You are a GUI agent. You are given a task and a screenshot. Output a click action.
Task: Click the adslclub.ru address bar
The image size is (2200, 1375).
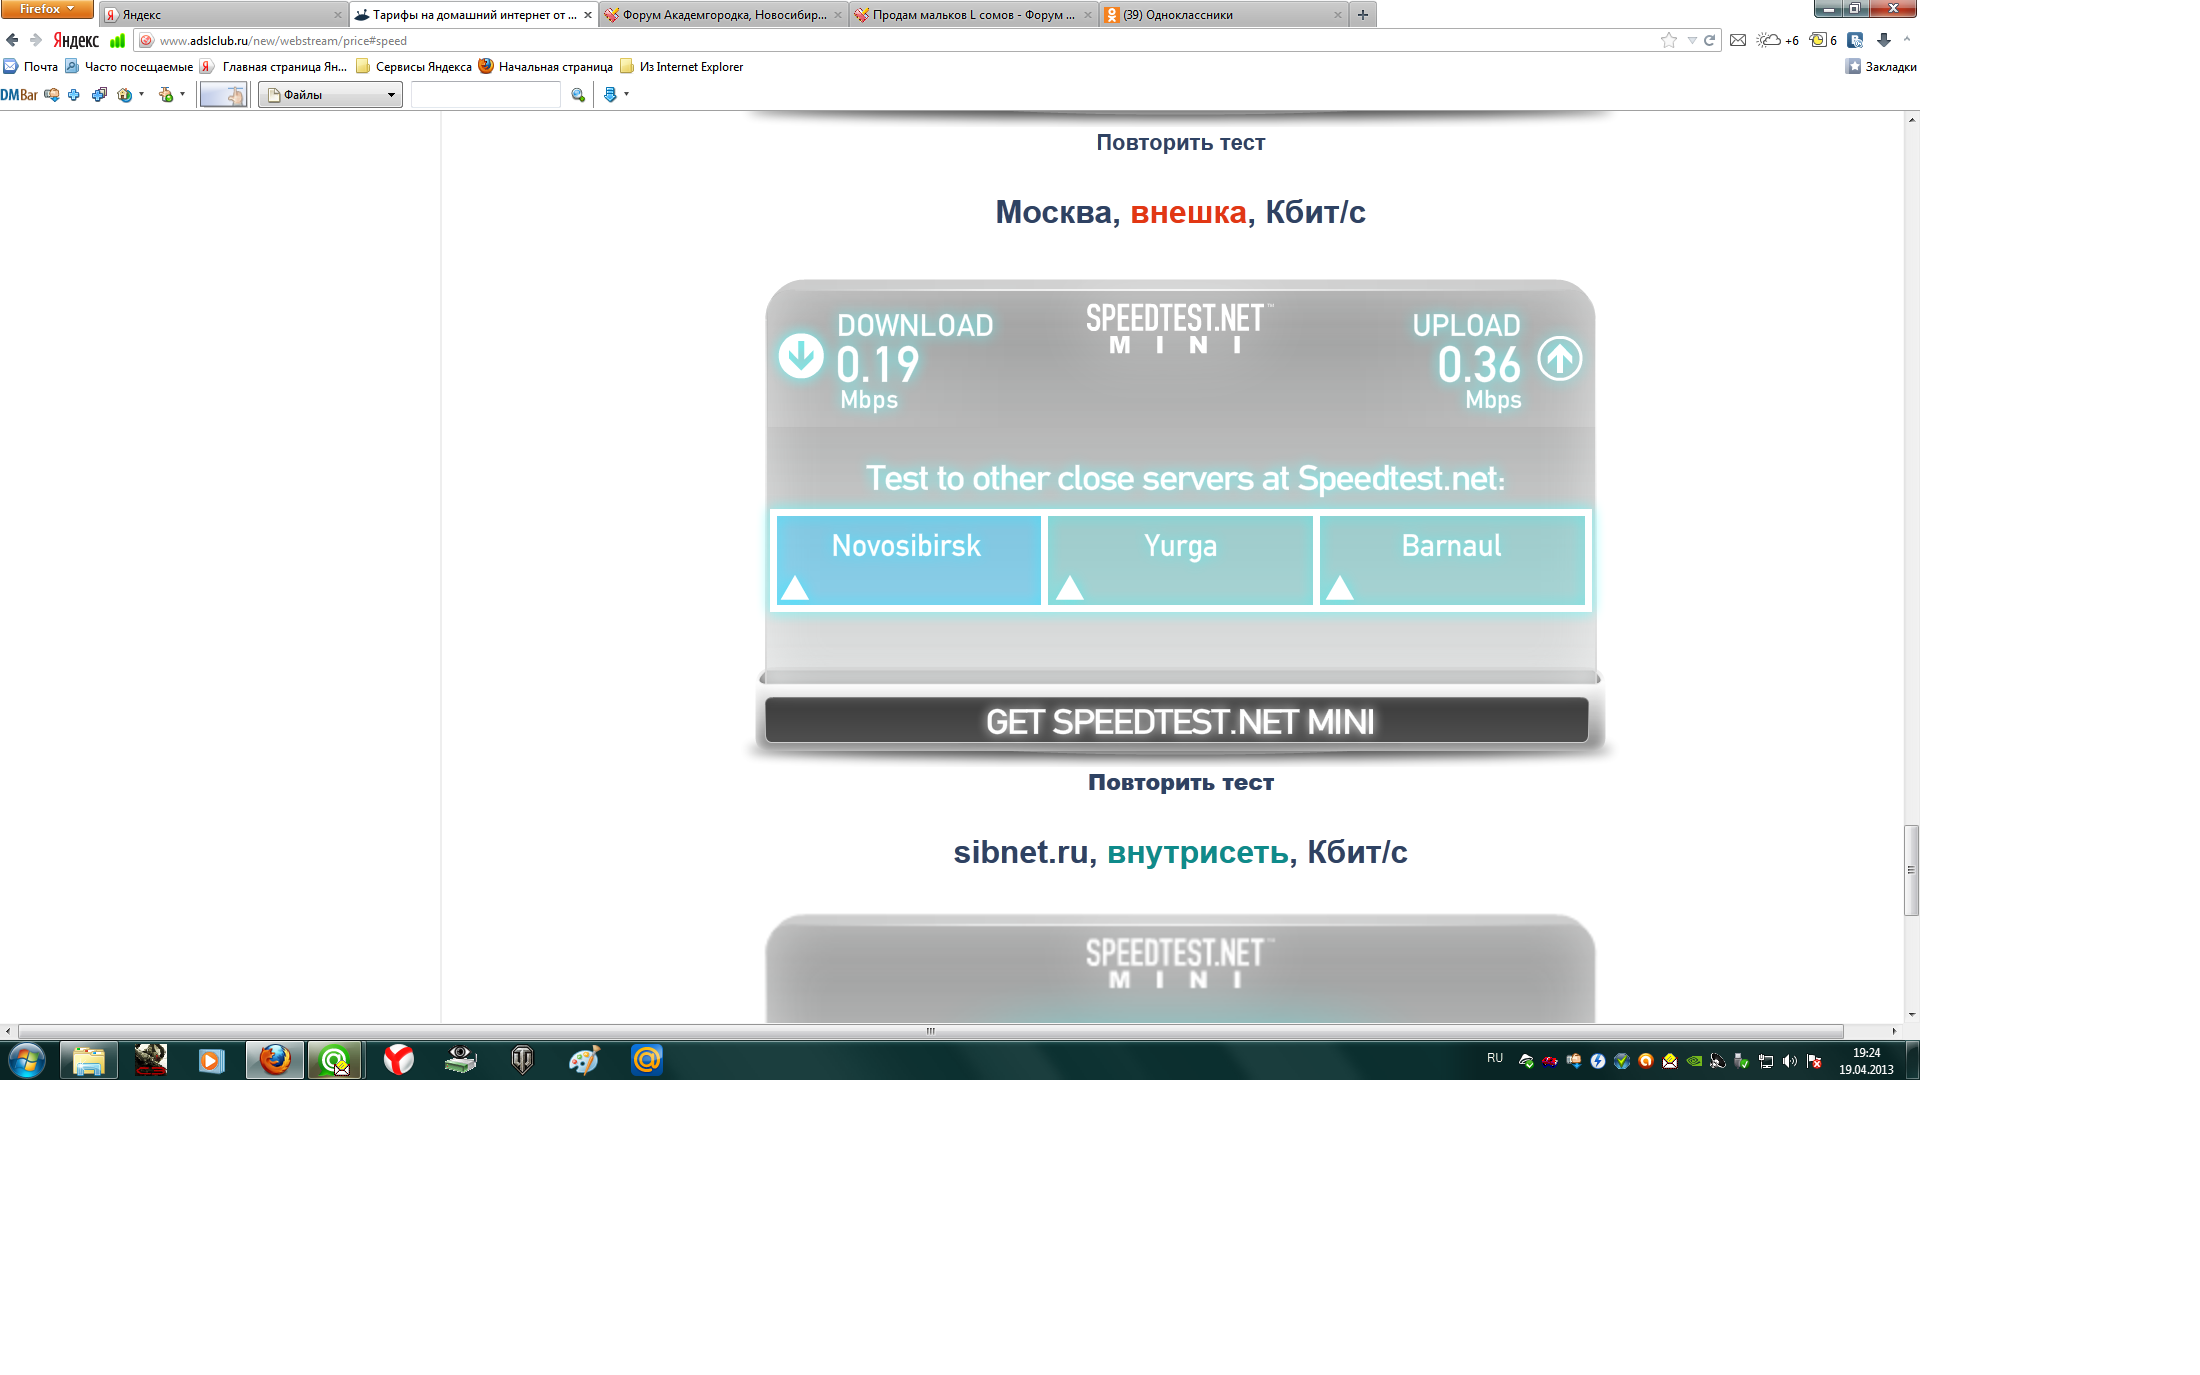point(900,41)
